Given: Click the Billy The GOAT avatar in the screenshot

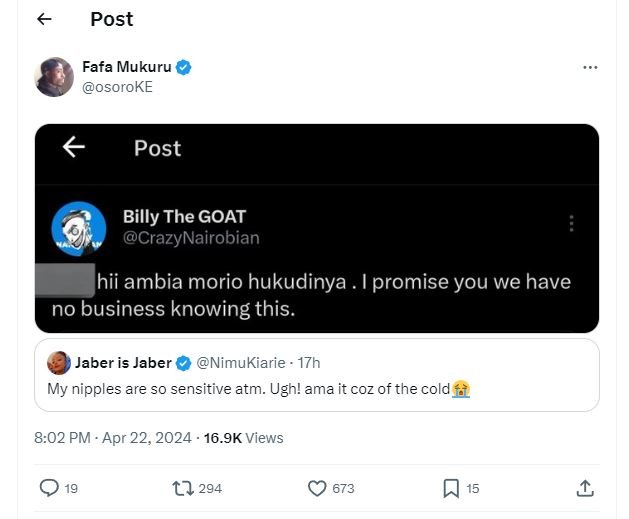Looking at the screenshot, I should click(x=79, y=227).
